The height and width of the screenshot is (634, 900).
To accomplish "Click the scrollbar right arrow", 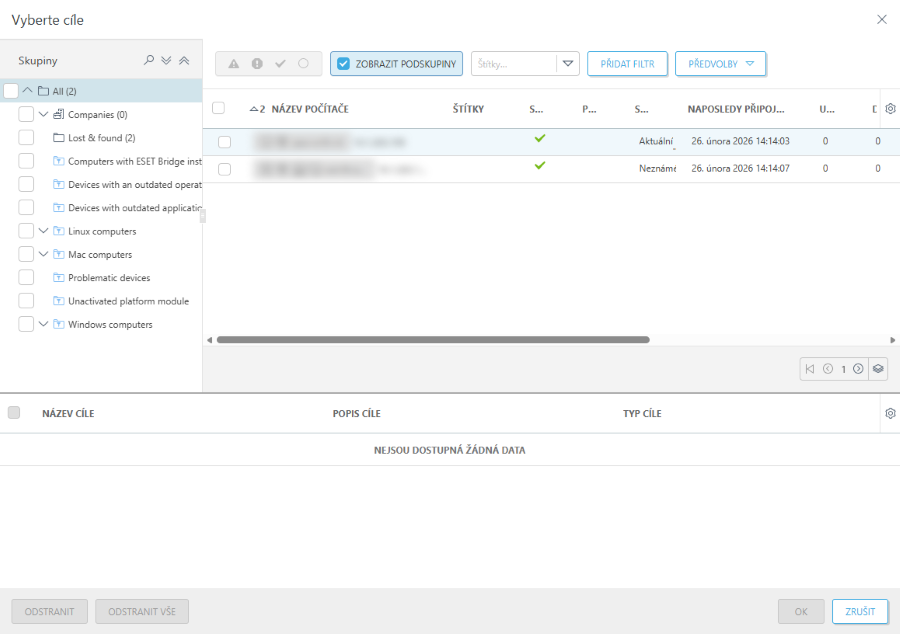I will coord(893,340).
